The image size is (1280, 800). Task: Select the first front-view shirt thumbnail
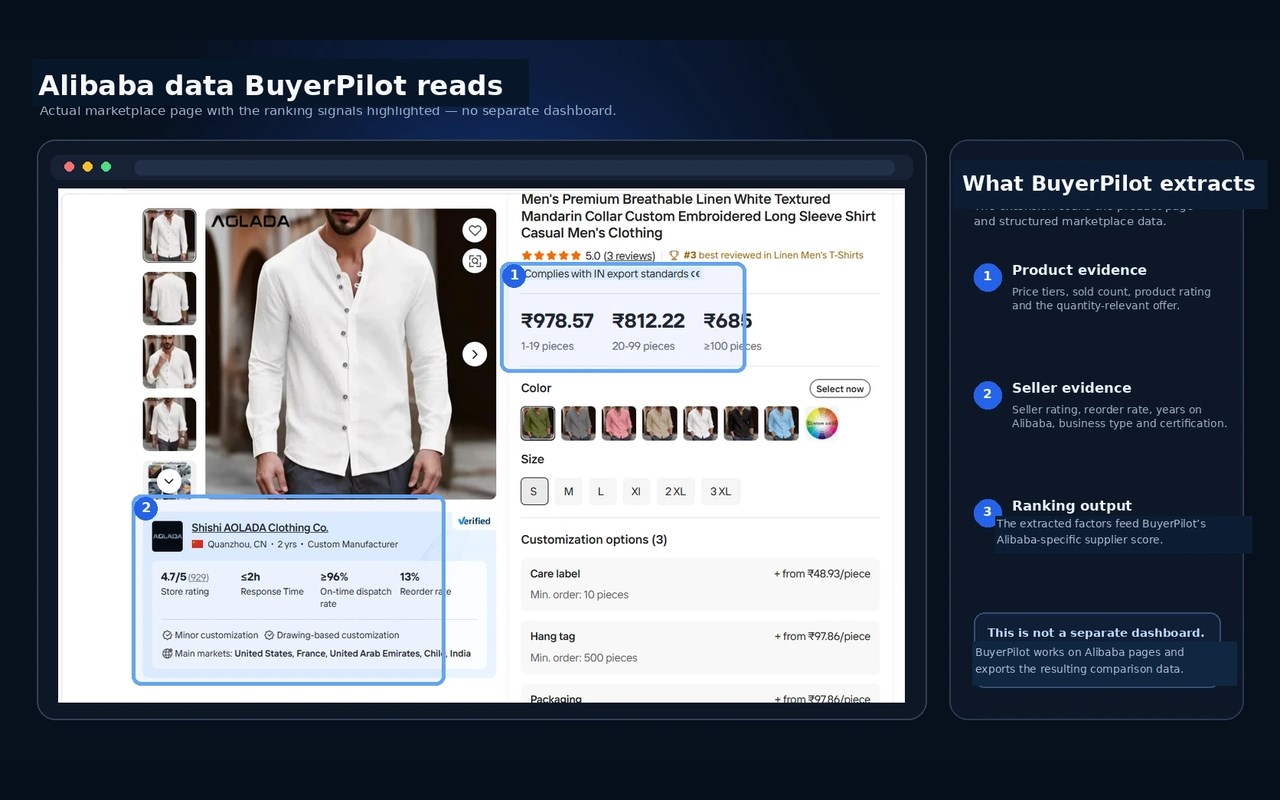coord(169,235)
